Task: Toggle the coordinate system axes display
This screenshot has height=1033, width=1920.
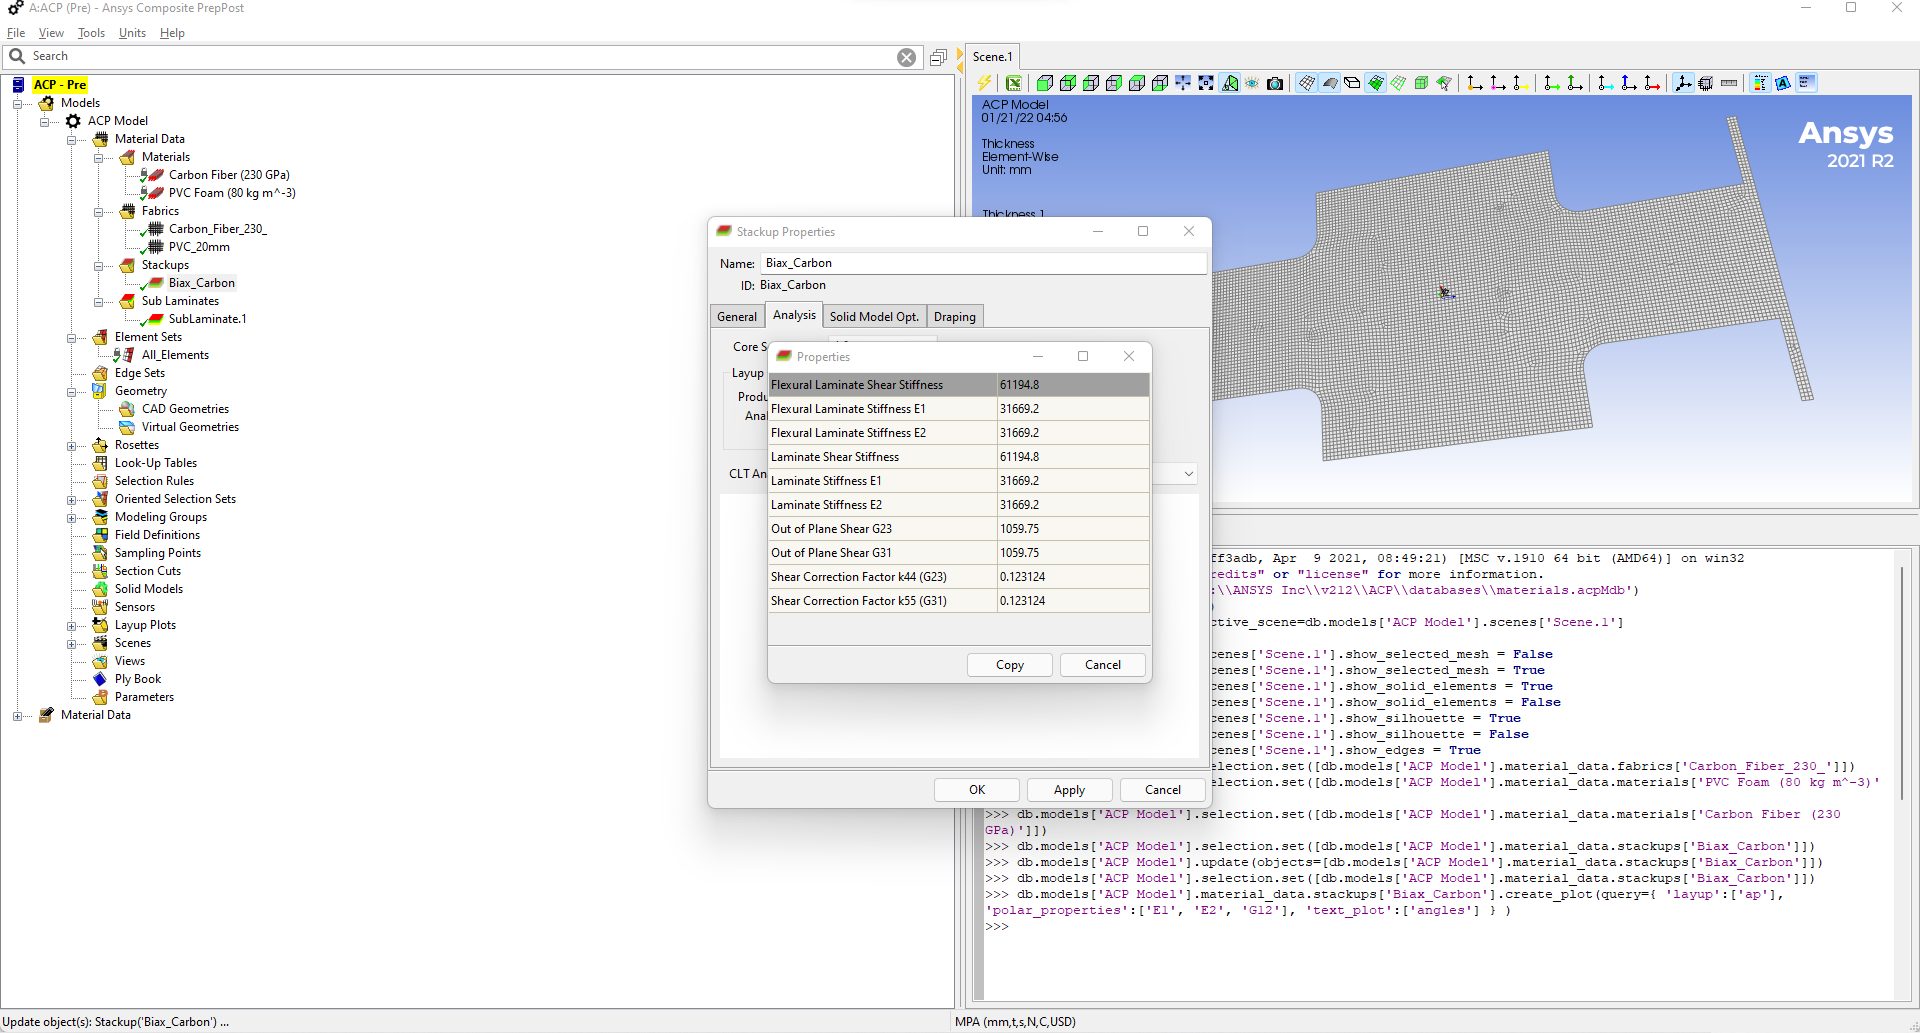Action: click(1683, 83)
